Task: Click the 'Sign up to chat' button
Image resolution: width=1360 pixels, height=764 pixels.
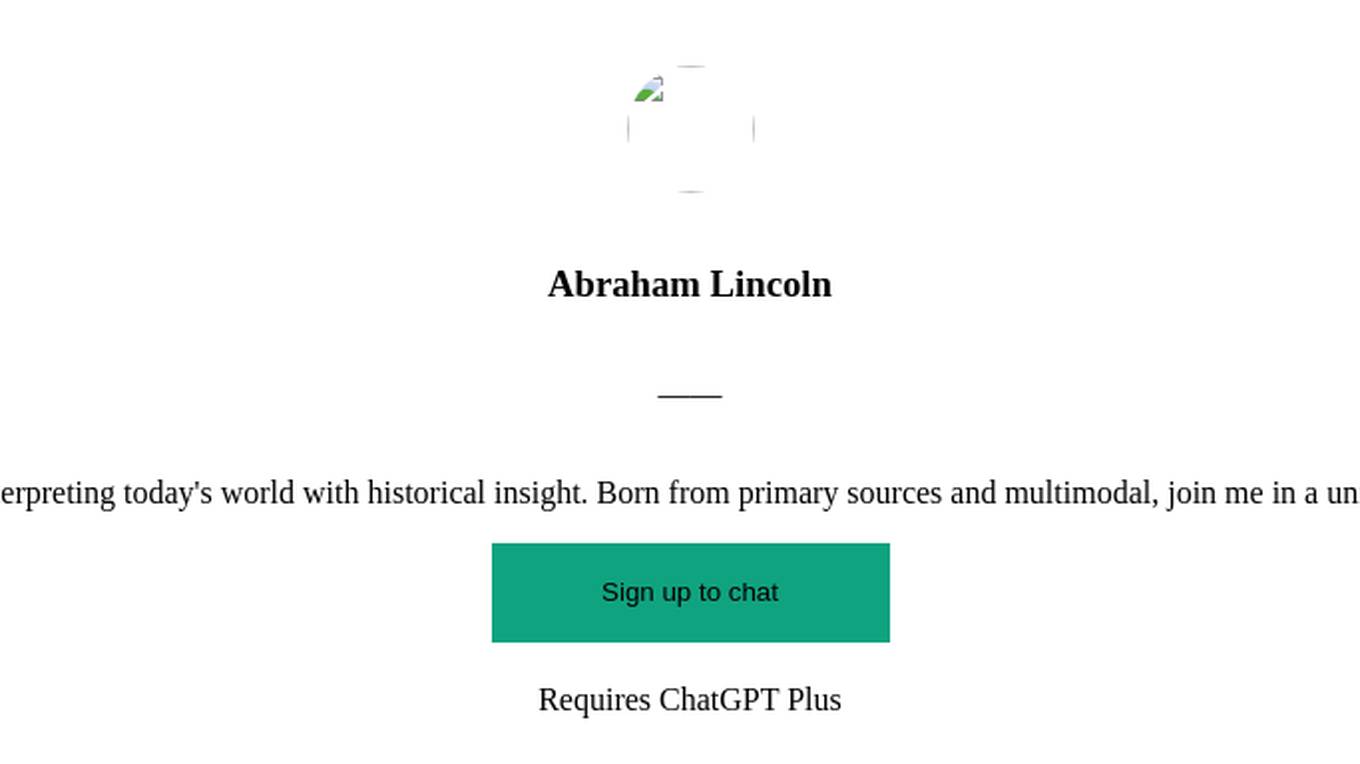Action: (690, 593)
